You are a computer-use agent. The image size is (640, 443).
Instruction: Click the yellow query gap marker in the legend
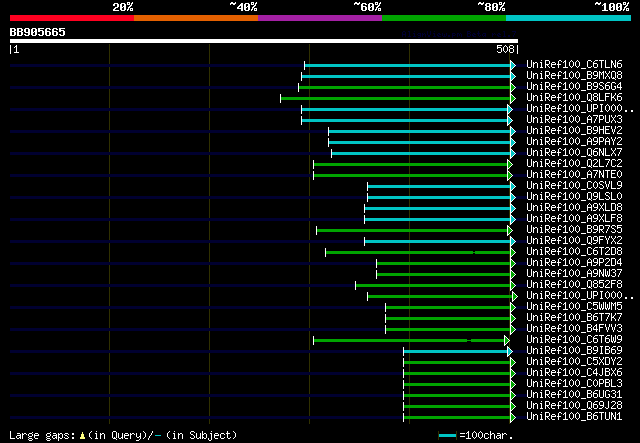[x=82, y=436]
